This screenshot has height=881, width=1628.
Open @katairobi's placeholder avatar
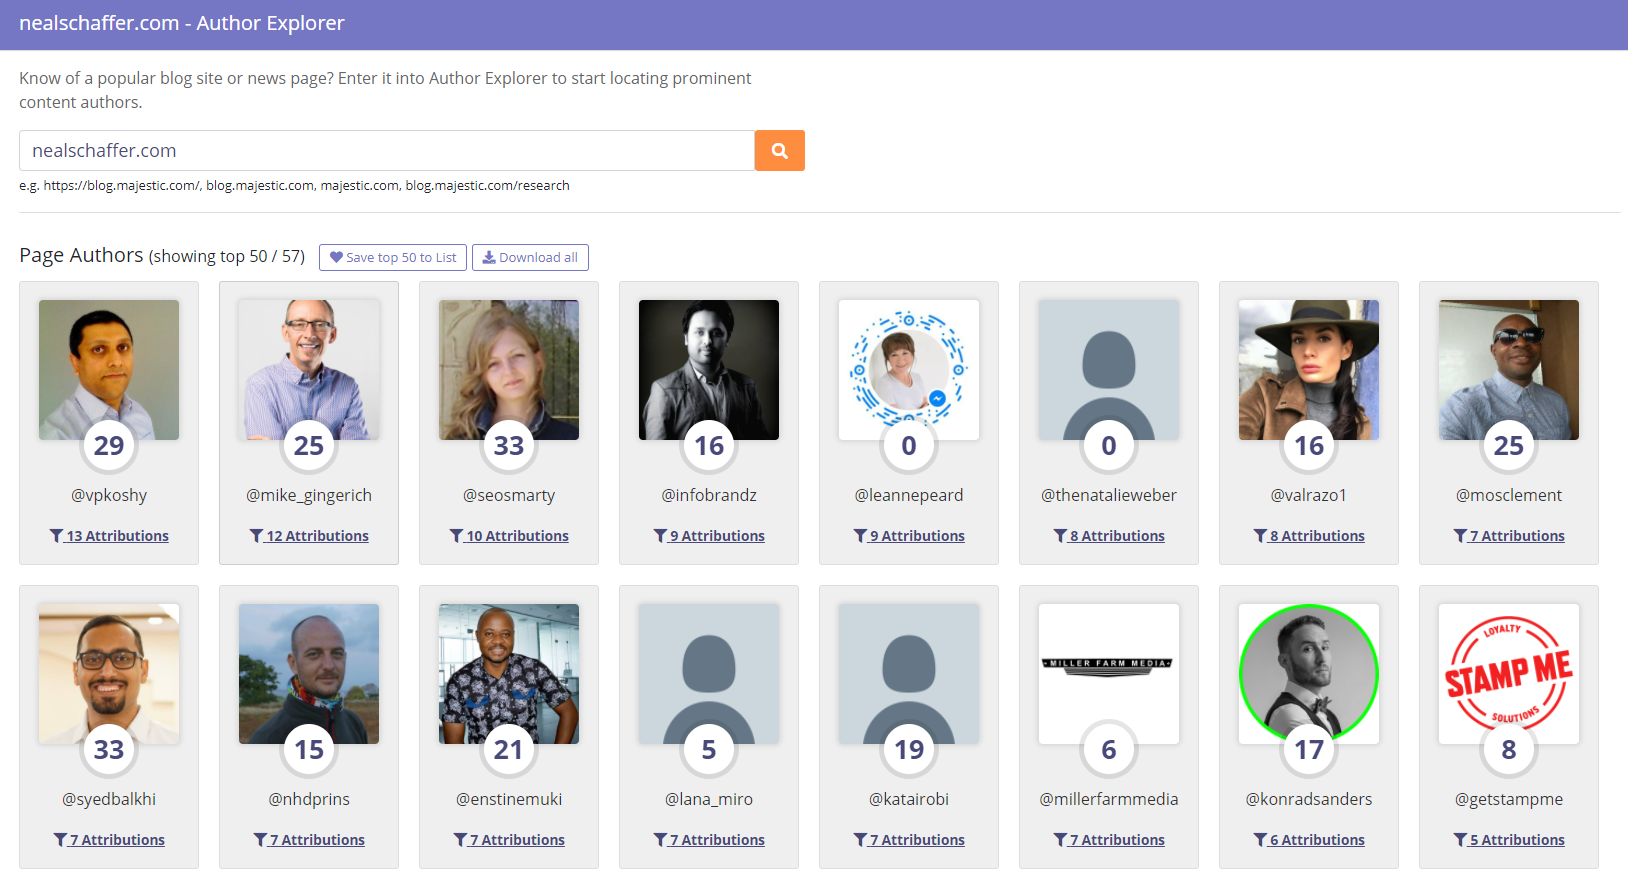pyautogui.click(x=909, y=674)
